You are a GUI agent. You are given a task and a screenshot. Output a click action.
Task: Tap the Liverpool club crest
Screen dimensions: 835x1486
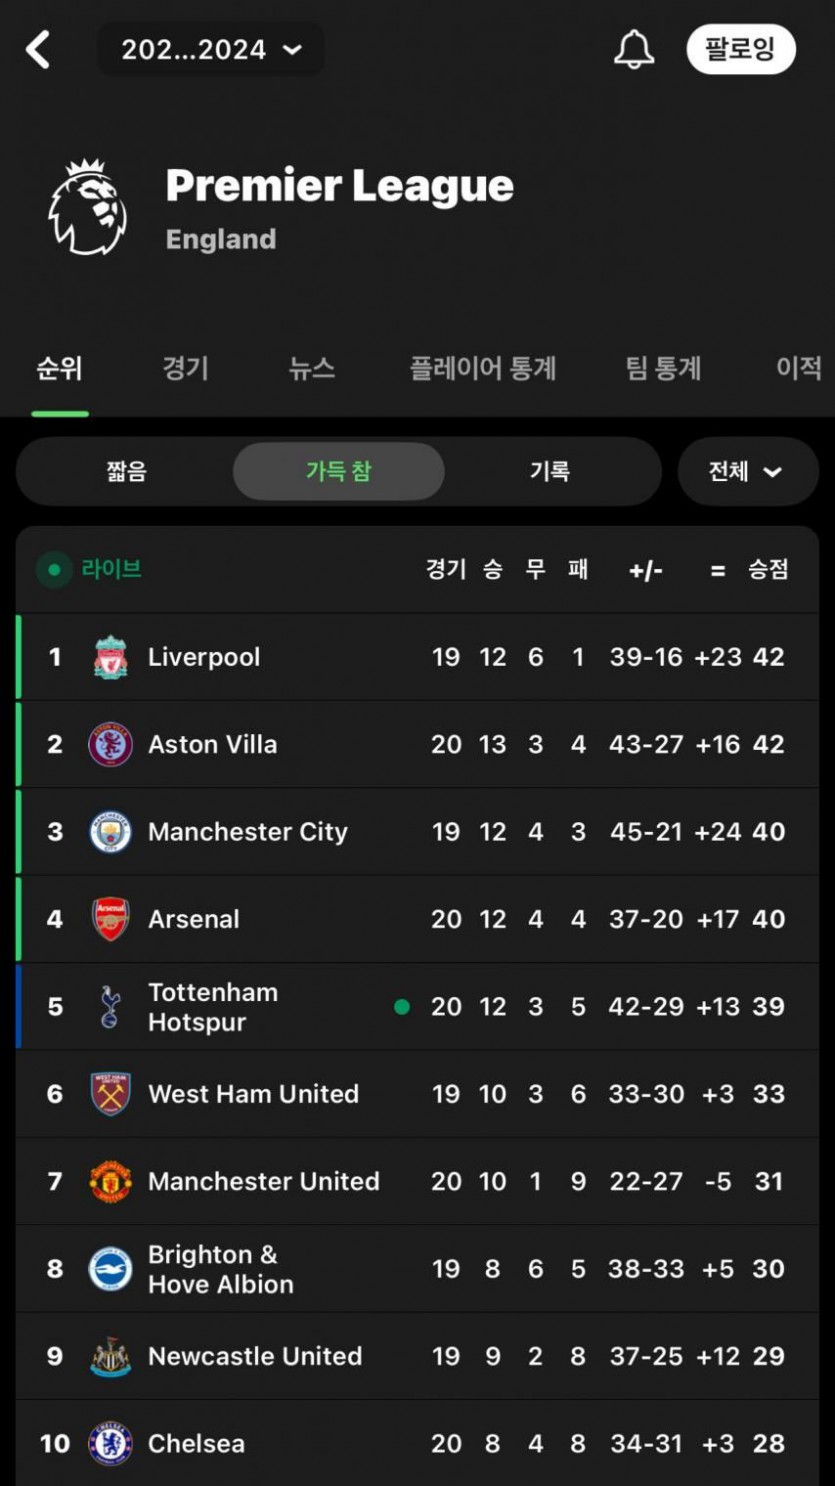(x=110, y=658)
